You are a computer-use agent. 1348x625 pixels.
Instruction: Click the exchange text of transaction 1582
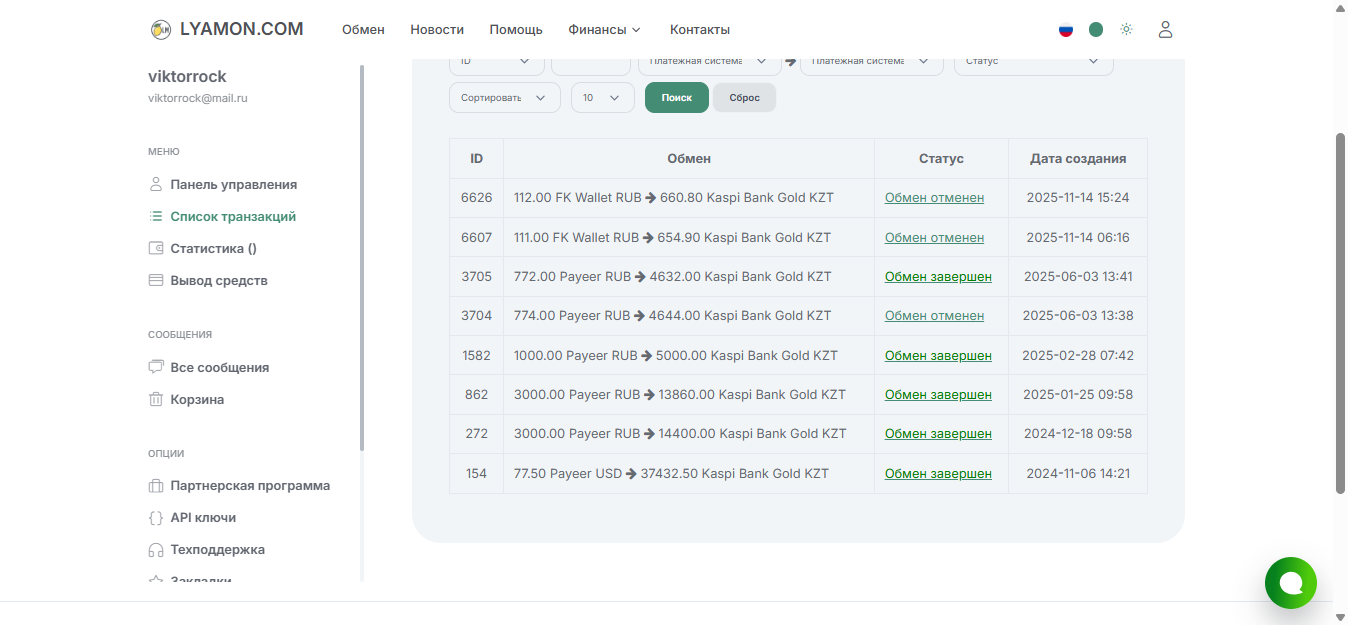pos(676,356)
